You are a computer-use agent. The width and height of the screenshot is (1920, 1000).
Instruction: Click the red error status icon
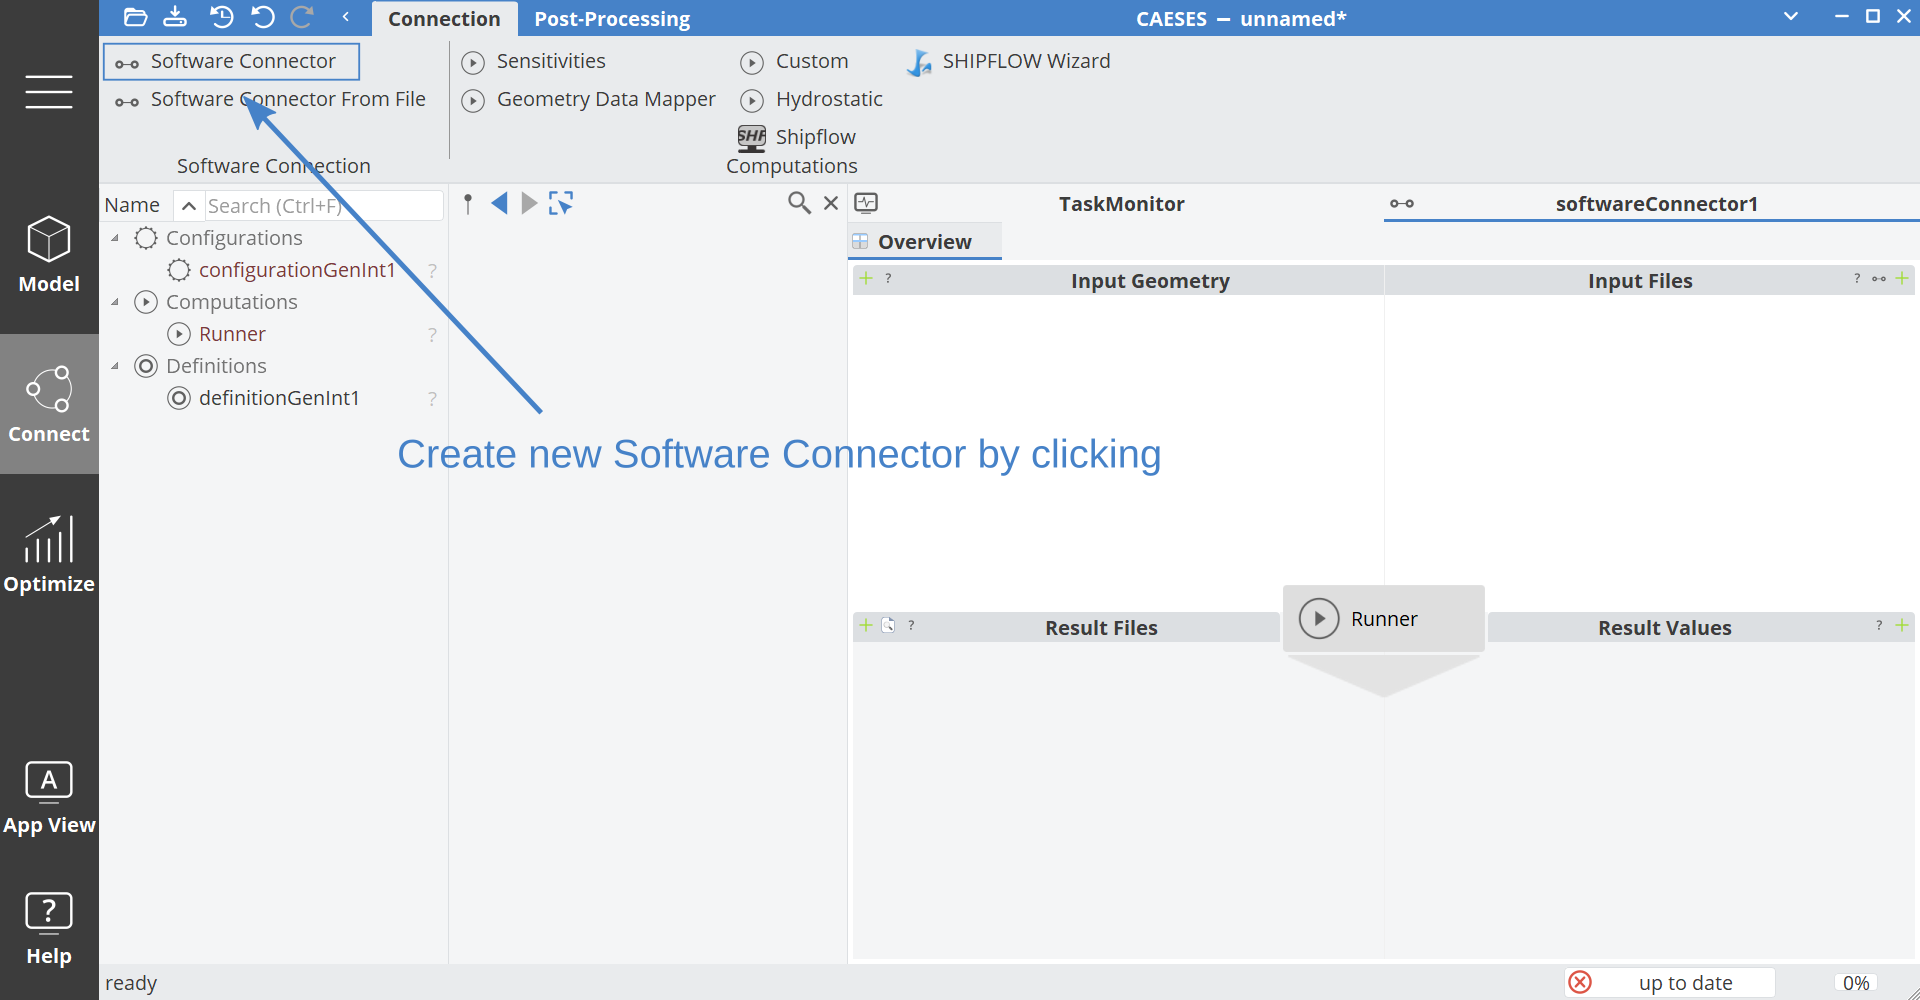(1580, 982)
